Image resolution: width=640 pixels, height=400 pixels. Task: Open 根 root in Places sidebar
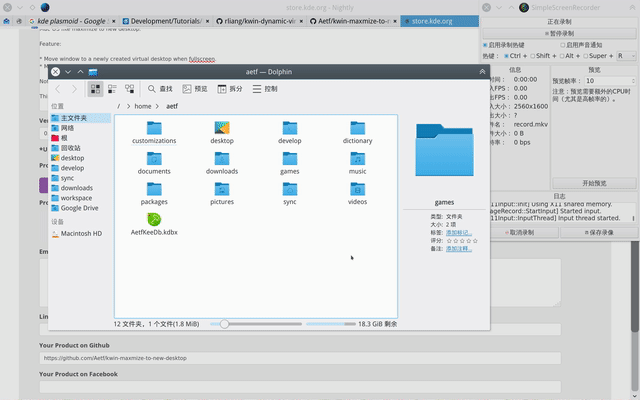80,138
